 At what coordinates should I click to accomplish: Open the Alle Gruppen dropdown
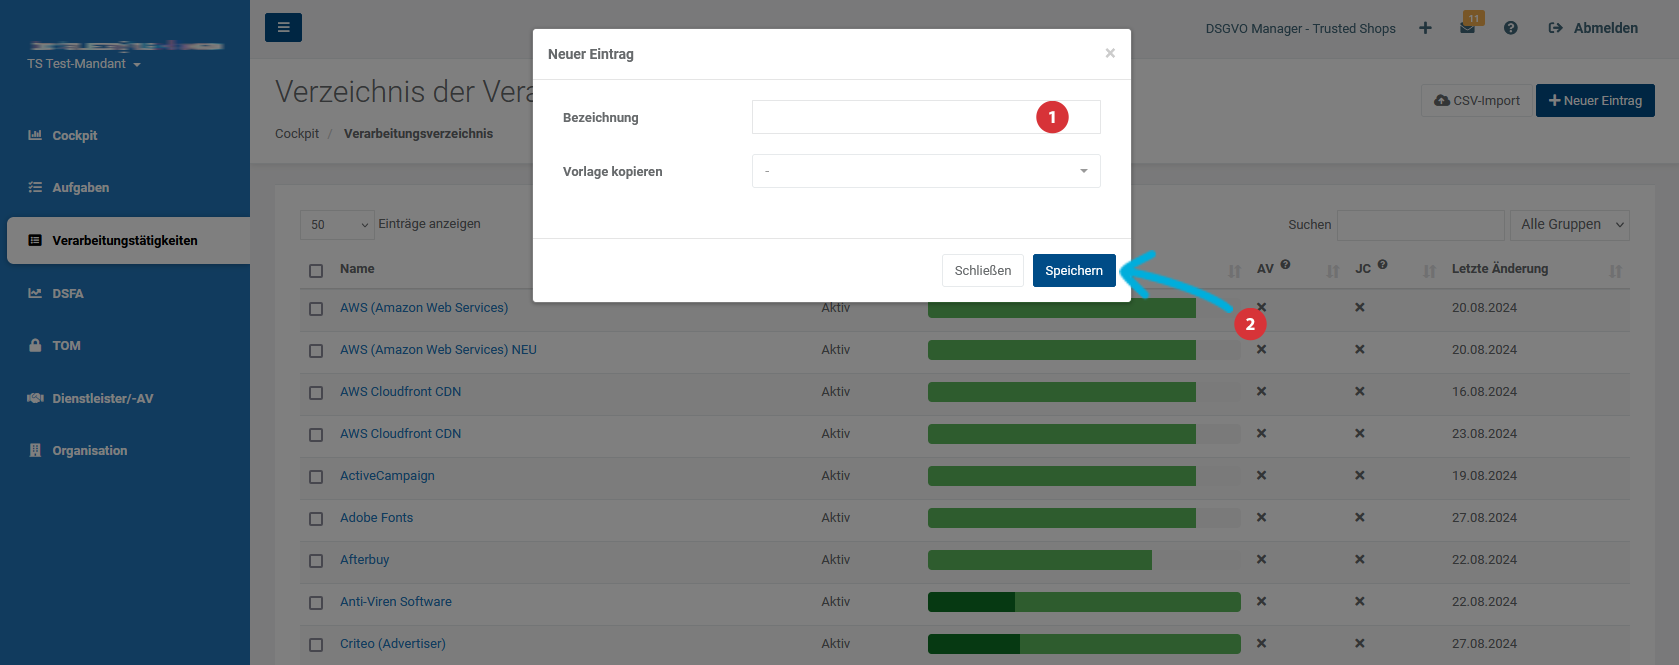[1570, 224]
